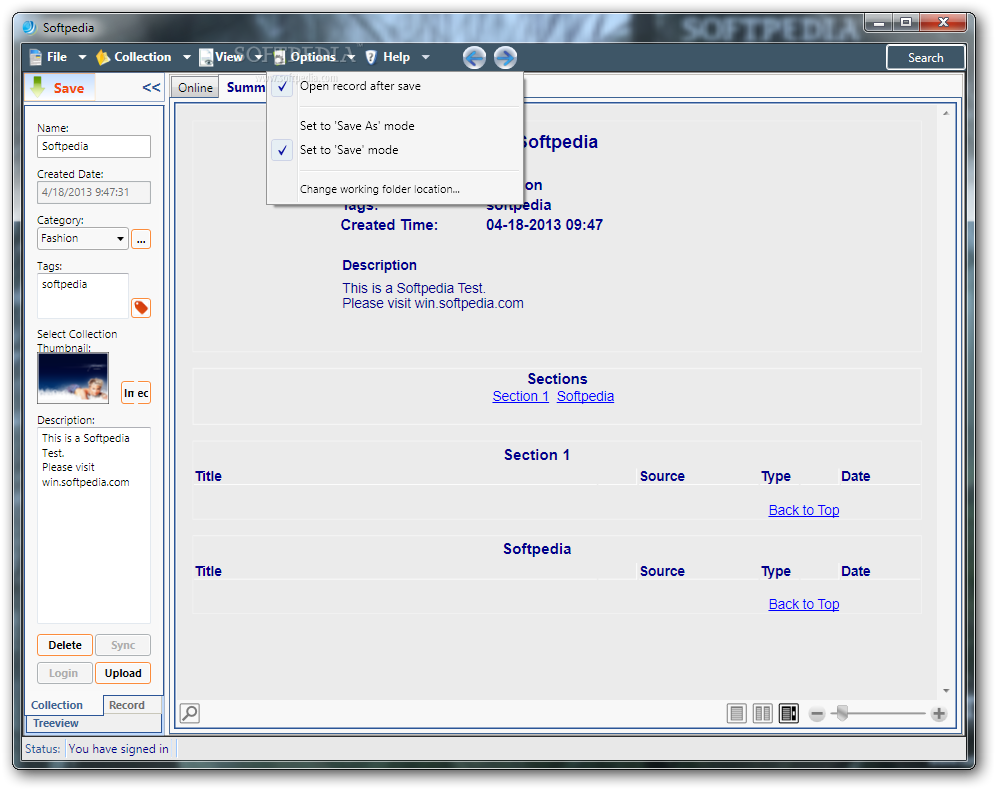This screenshot has height=790, width=996.
Task: Click the scroll down arrow of summary pane
Action: coord(946,691)
